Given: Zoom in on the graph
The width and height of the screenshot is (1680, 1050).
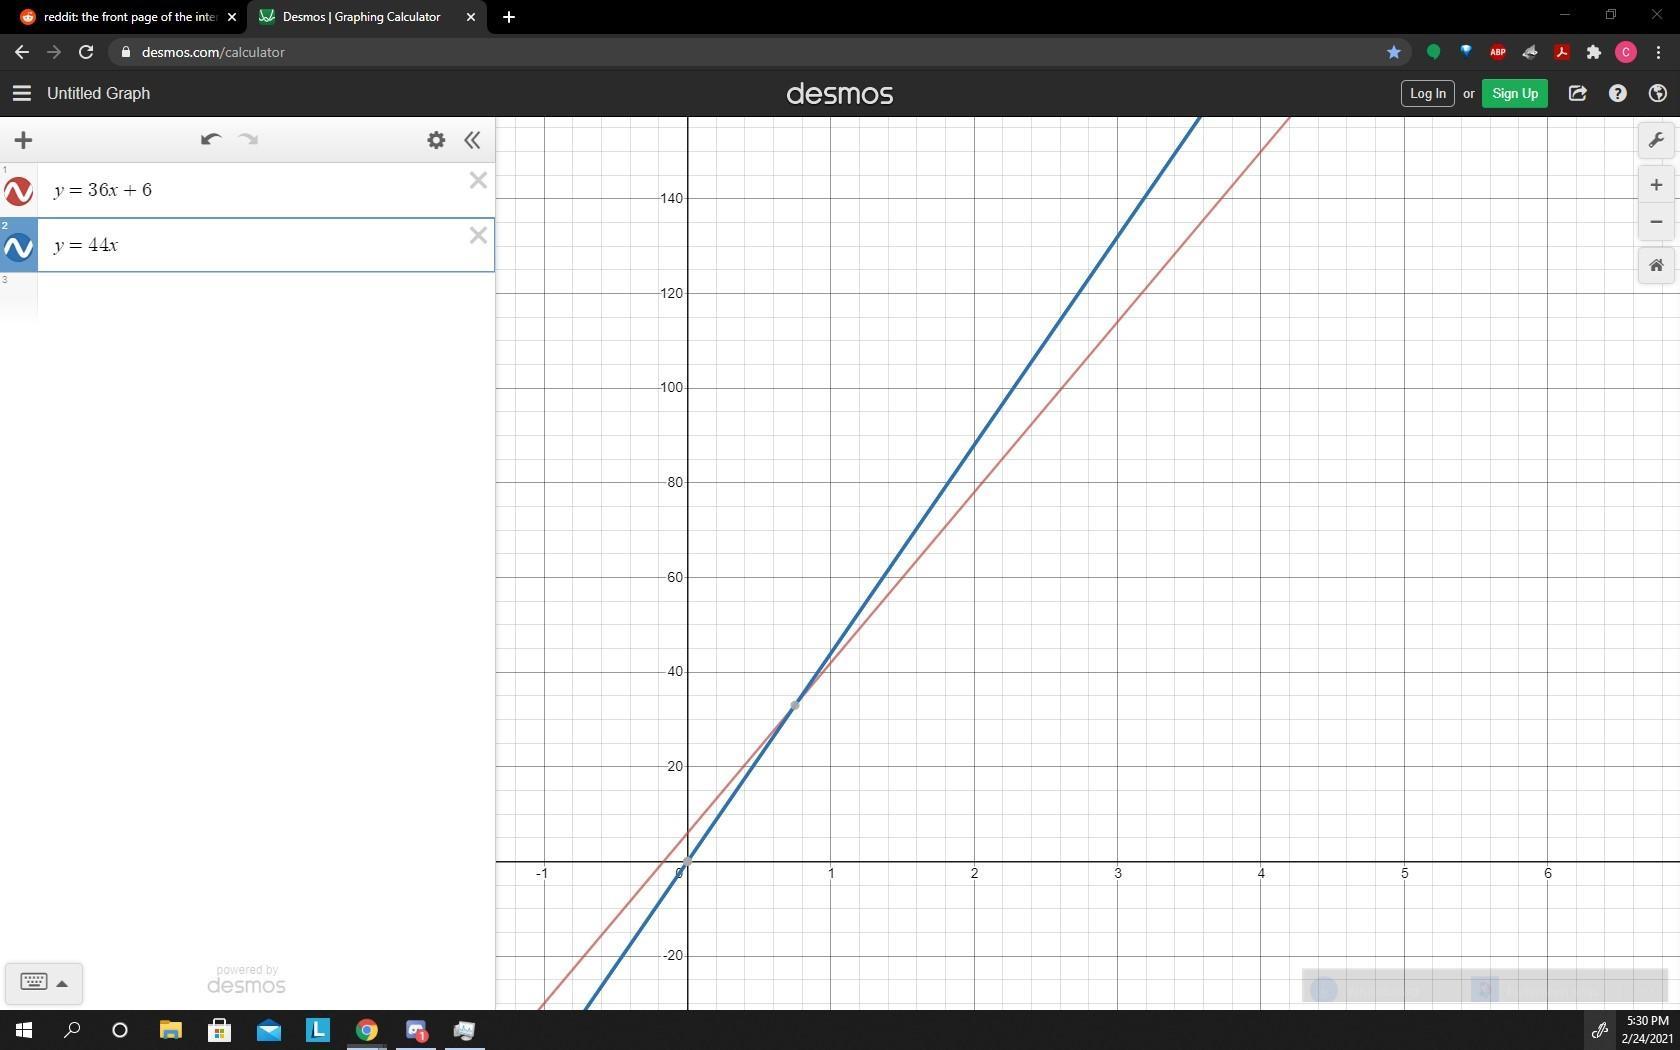Looking at the screenshot, I should point(1656,185).
